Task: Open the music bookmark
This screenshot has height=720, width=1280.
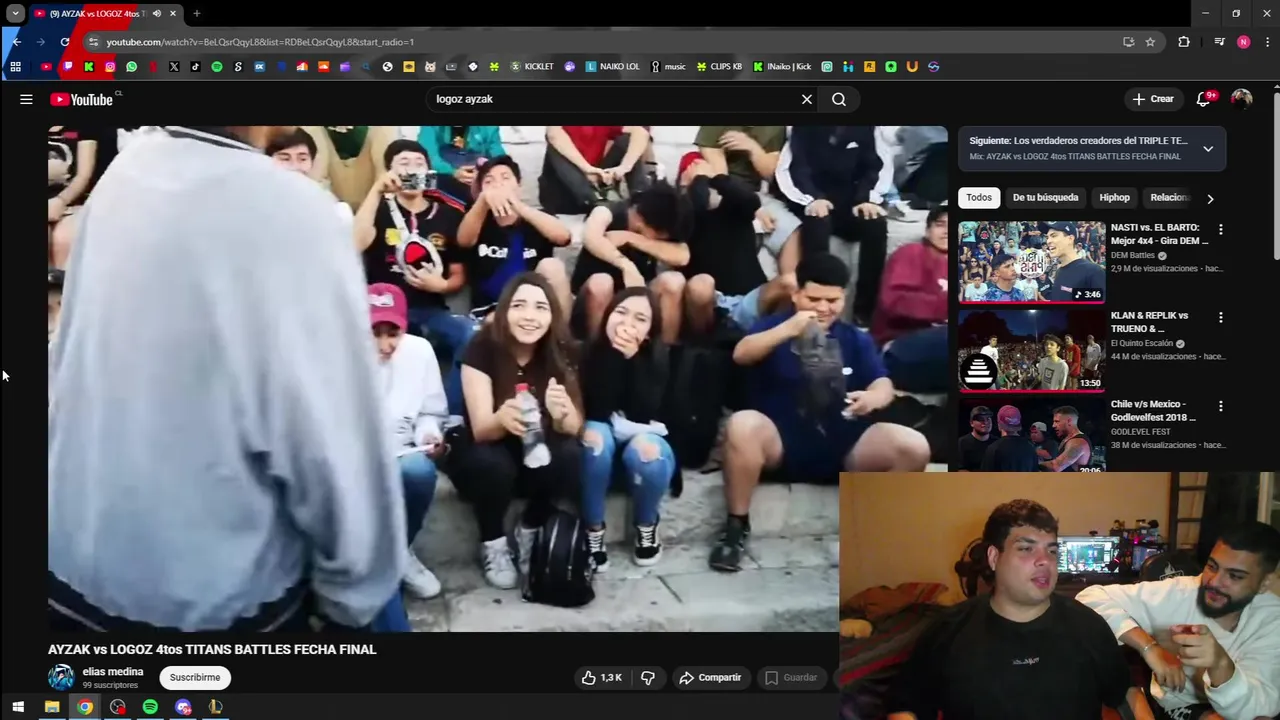Action: click(x=668, y=67)
